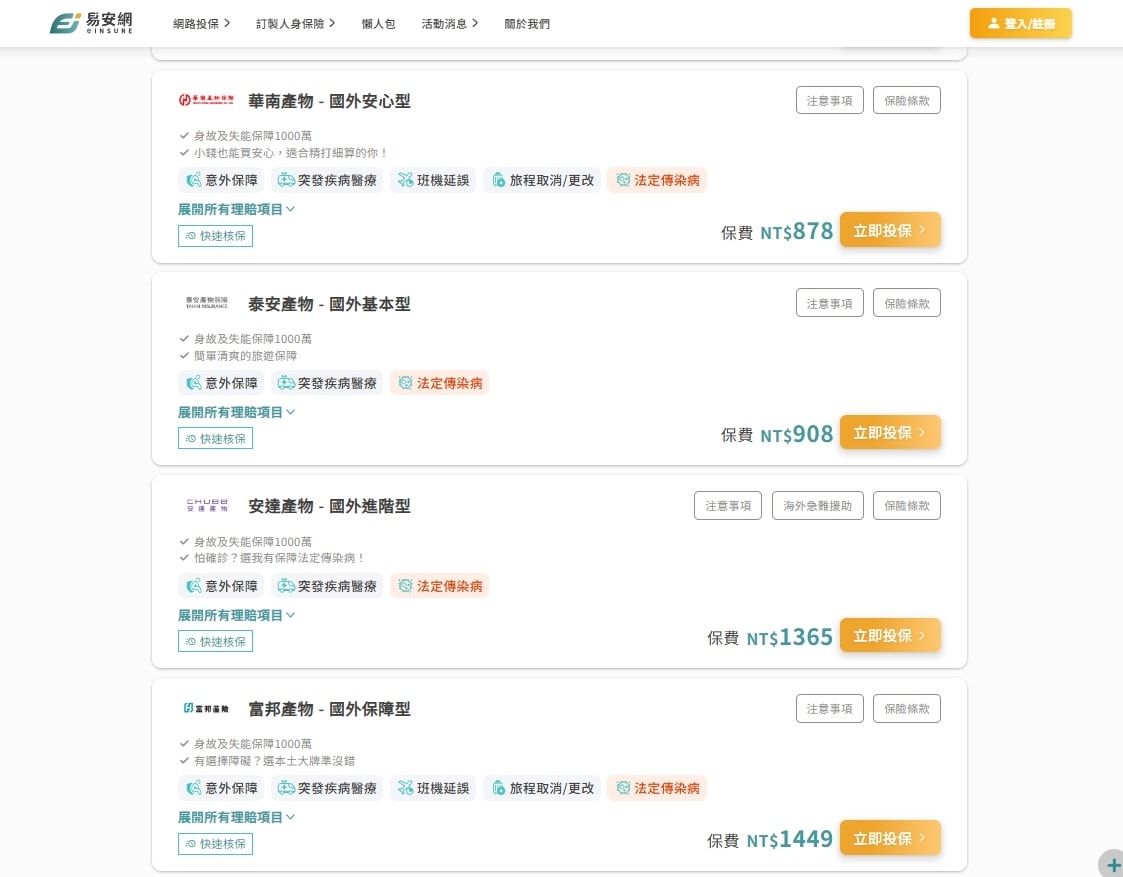Click the 華南產物 - 國外安心型 title
Screen dimensions: 1123x877
click(329, 101)
